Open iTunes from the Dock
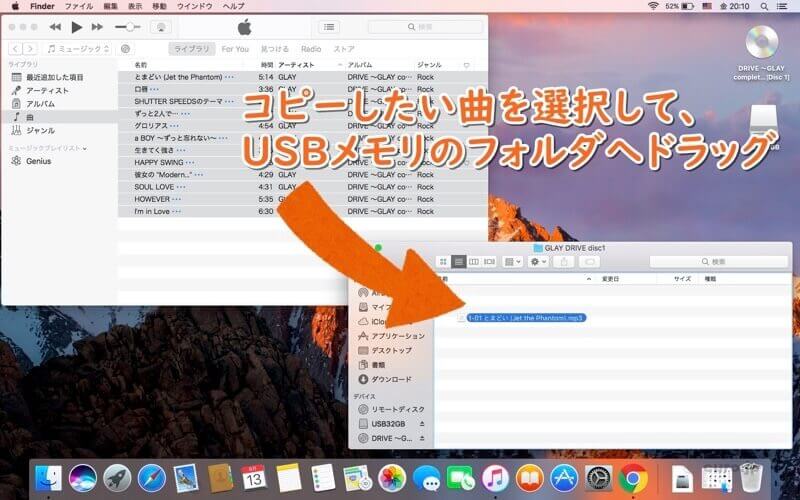This screenshot has height=500, width=800. [x=495, y=478]
